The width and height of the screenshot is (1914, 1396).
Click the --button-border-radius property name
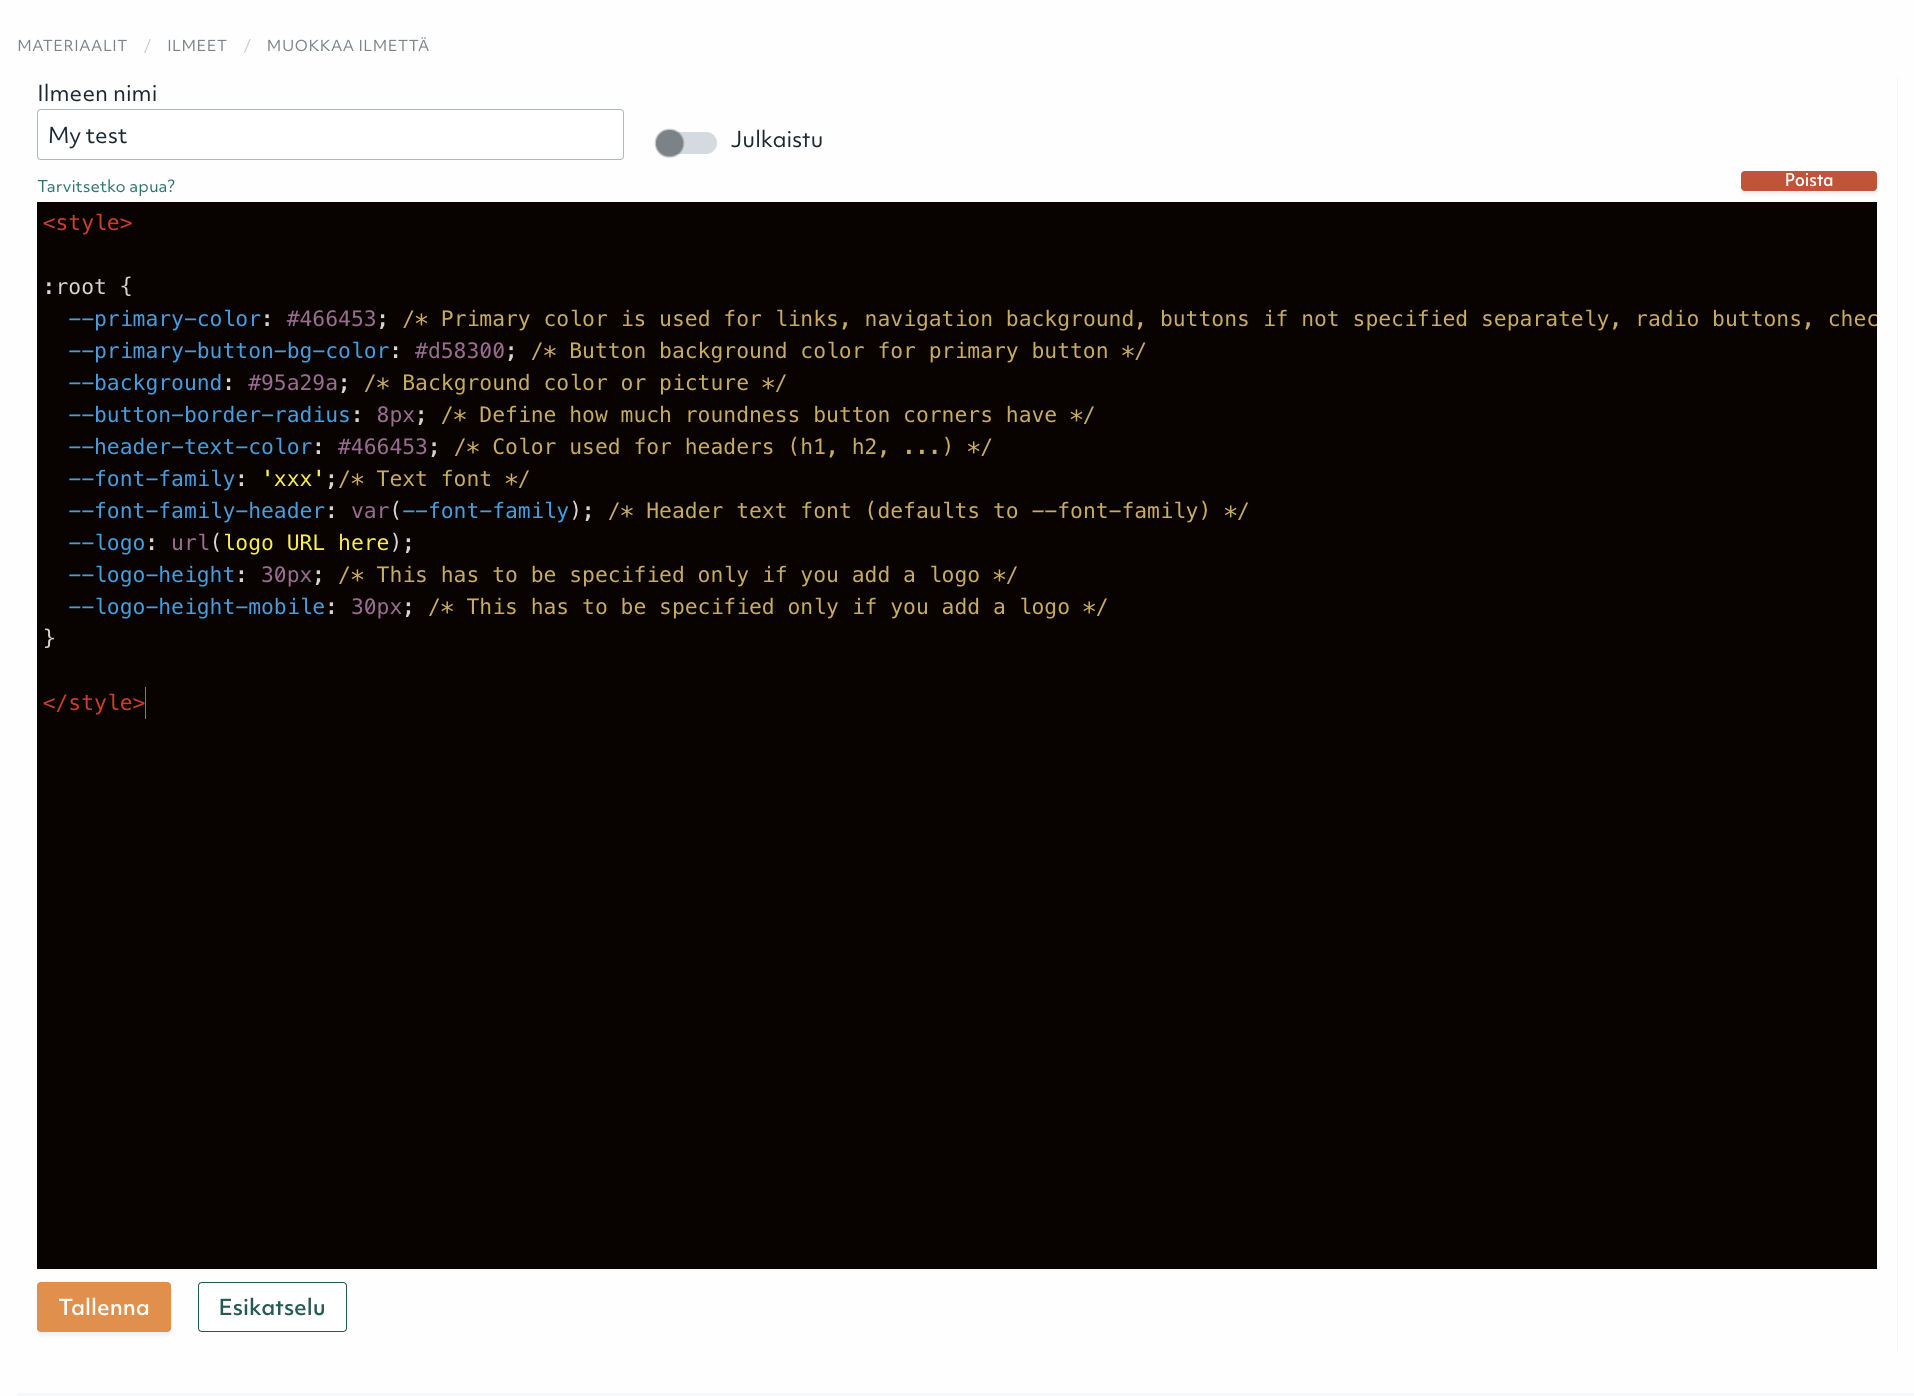(x=209, y=415)
